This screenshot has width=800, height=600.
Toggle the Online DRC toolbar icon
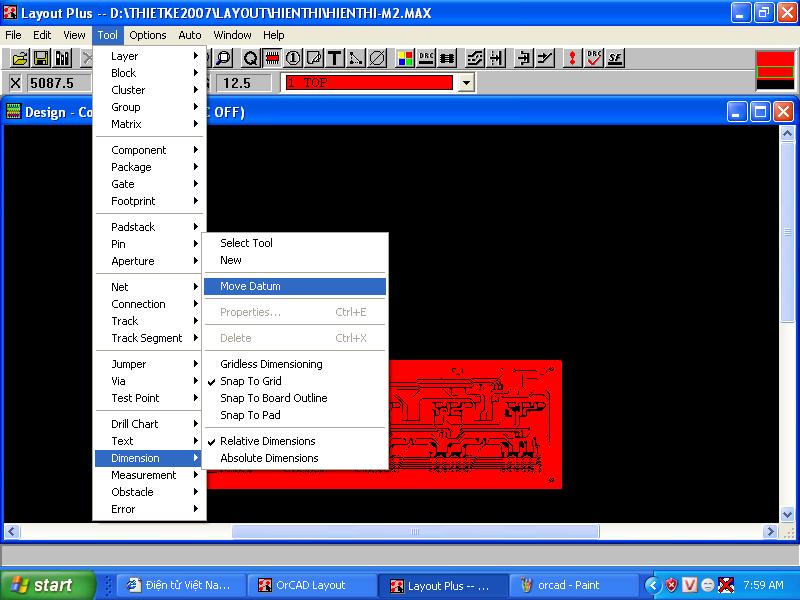click(x=426, y=58)
